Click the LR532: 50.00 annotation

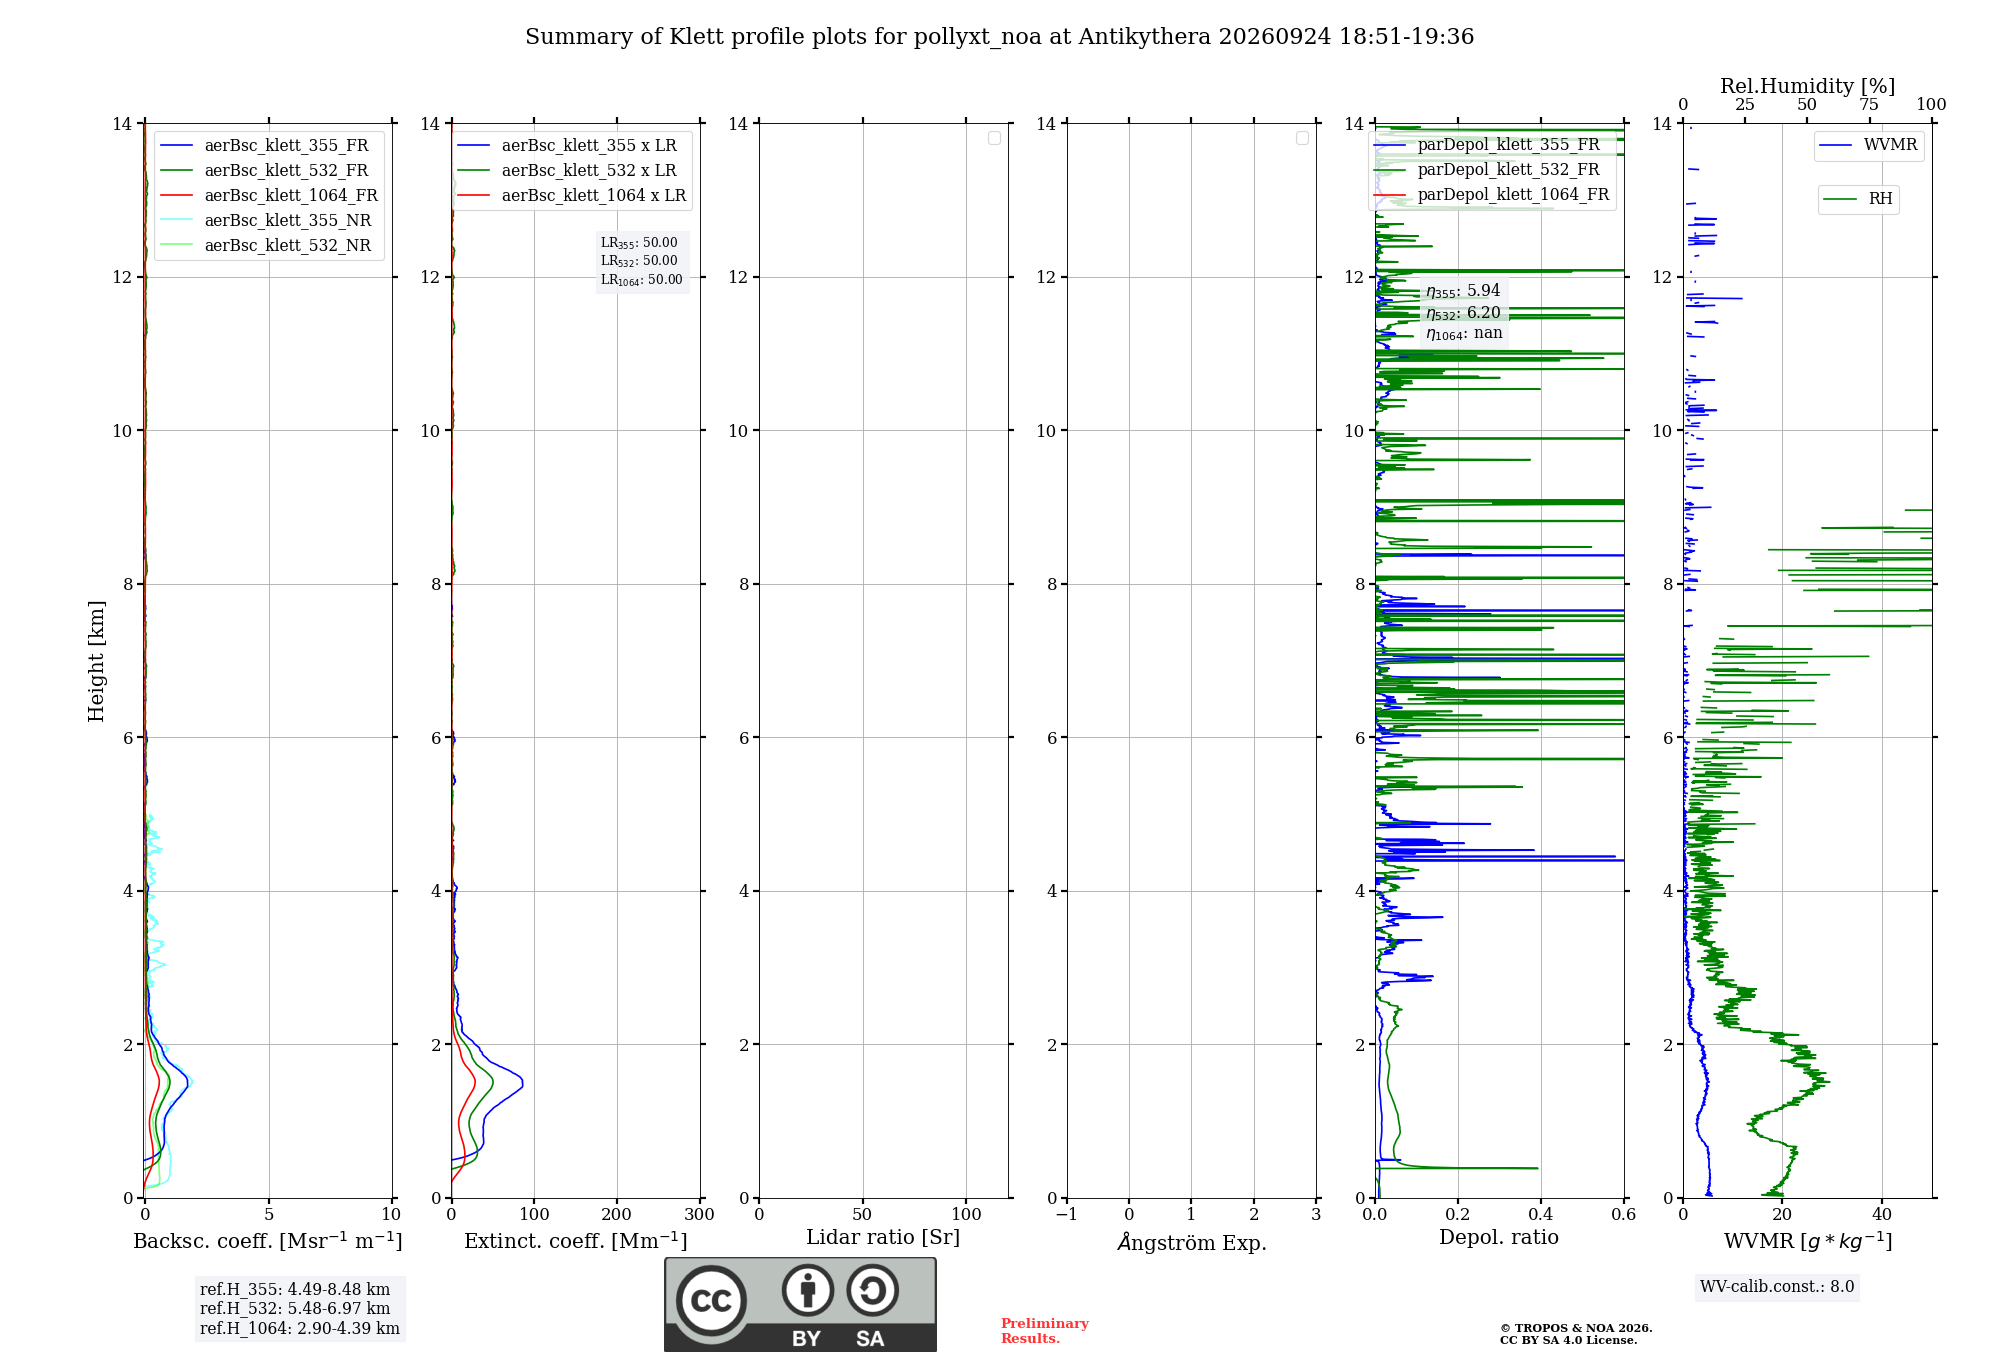click(x=639, y=261)
